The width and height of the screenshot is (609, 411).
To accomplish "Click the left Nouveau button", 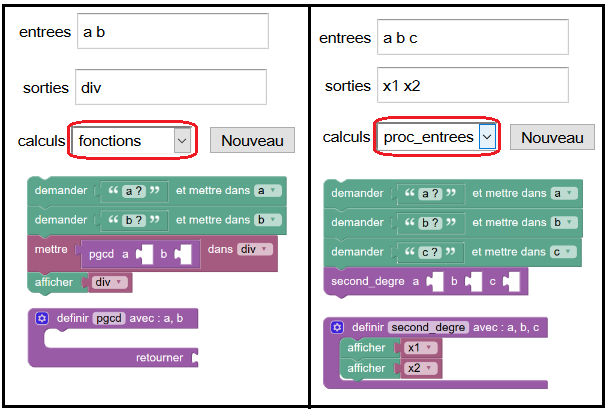I will point(252,140).
